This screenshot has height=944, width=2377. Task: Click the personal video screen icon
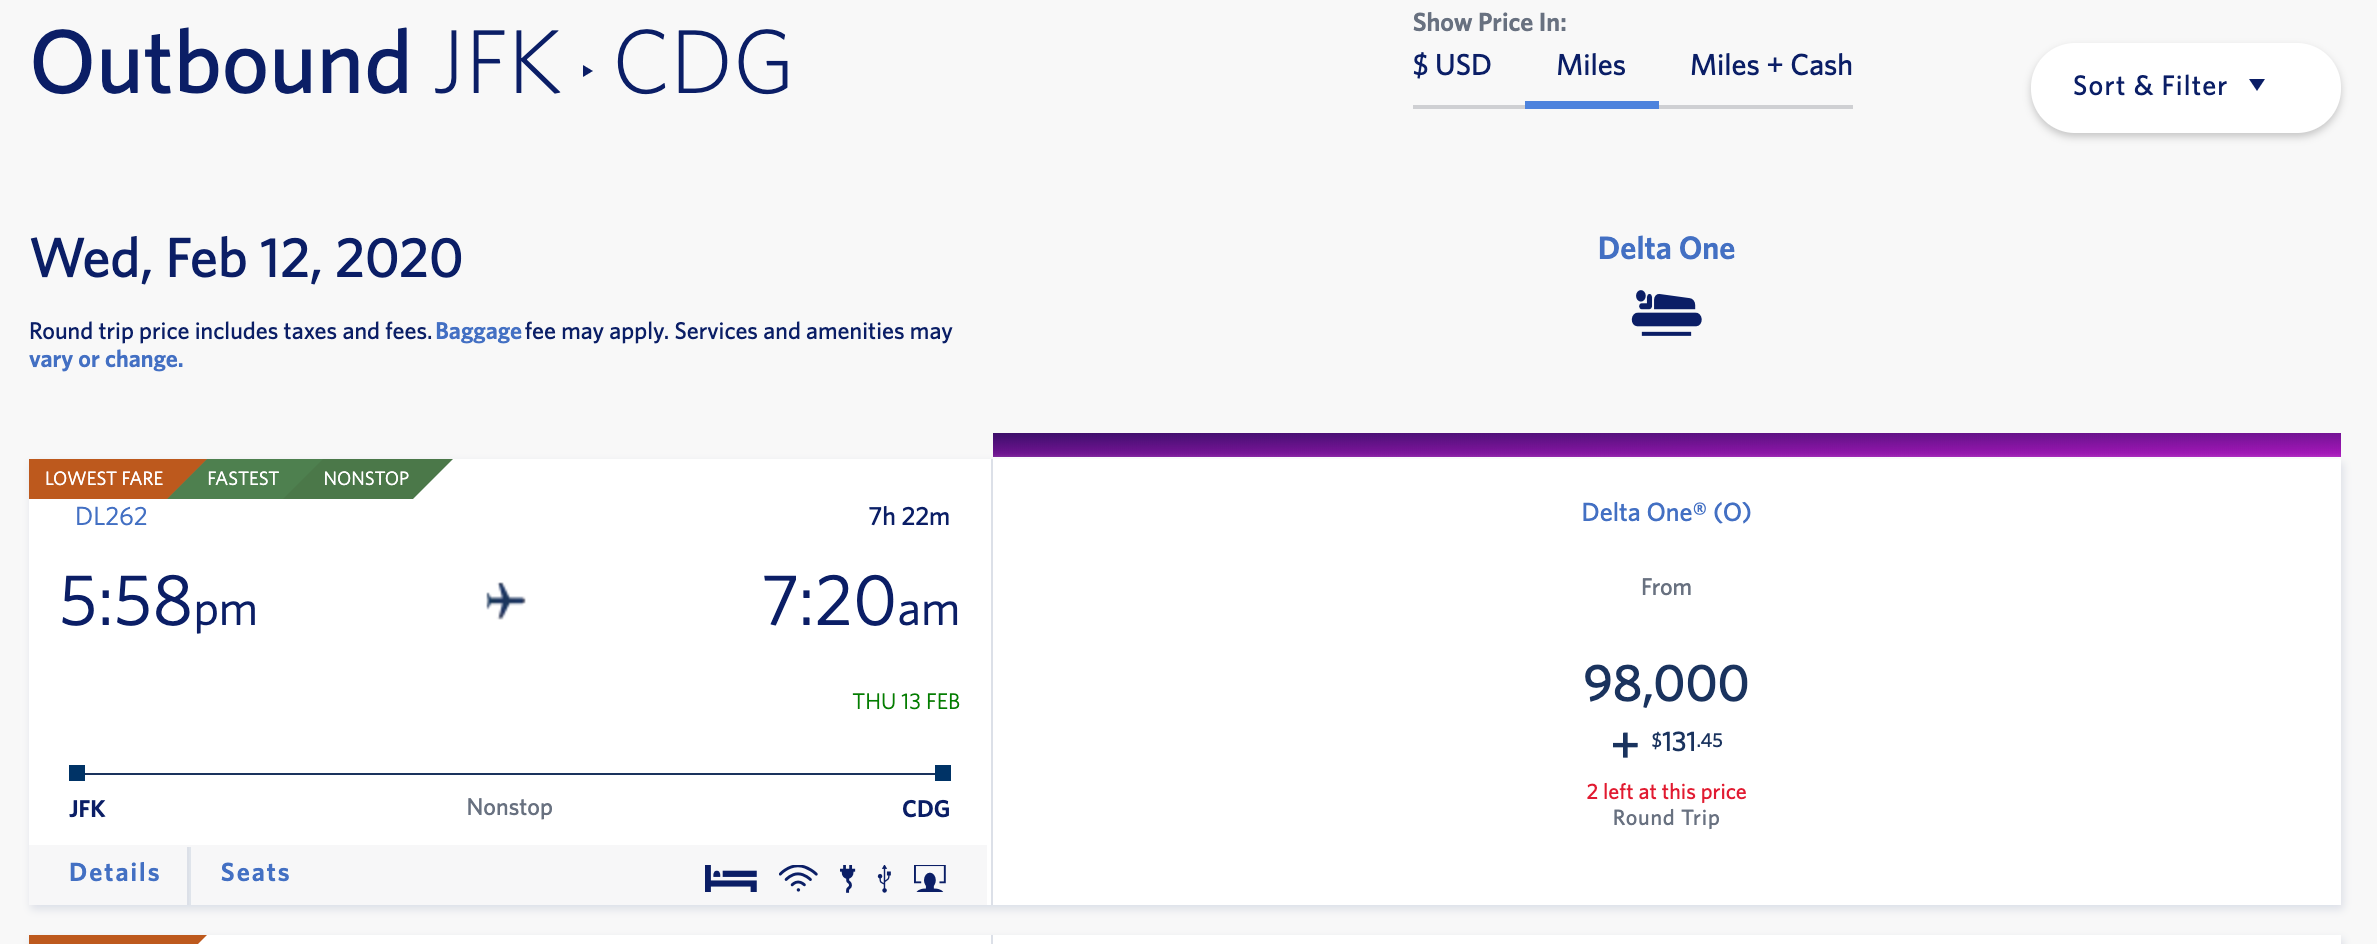(x=930, y=878)
